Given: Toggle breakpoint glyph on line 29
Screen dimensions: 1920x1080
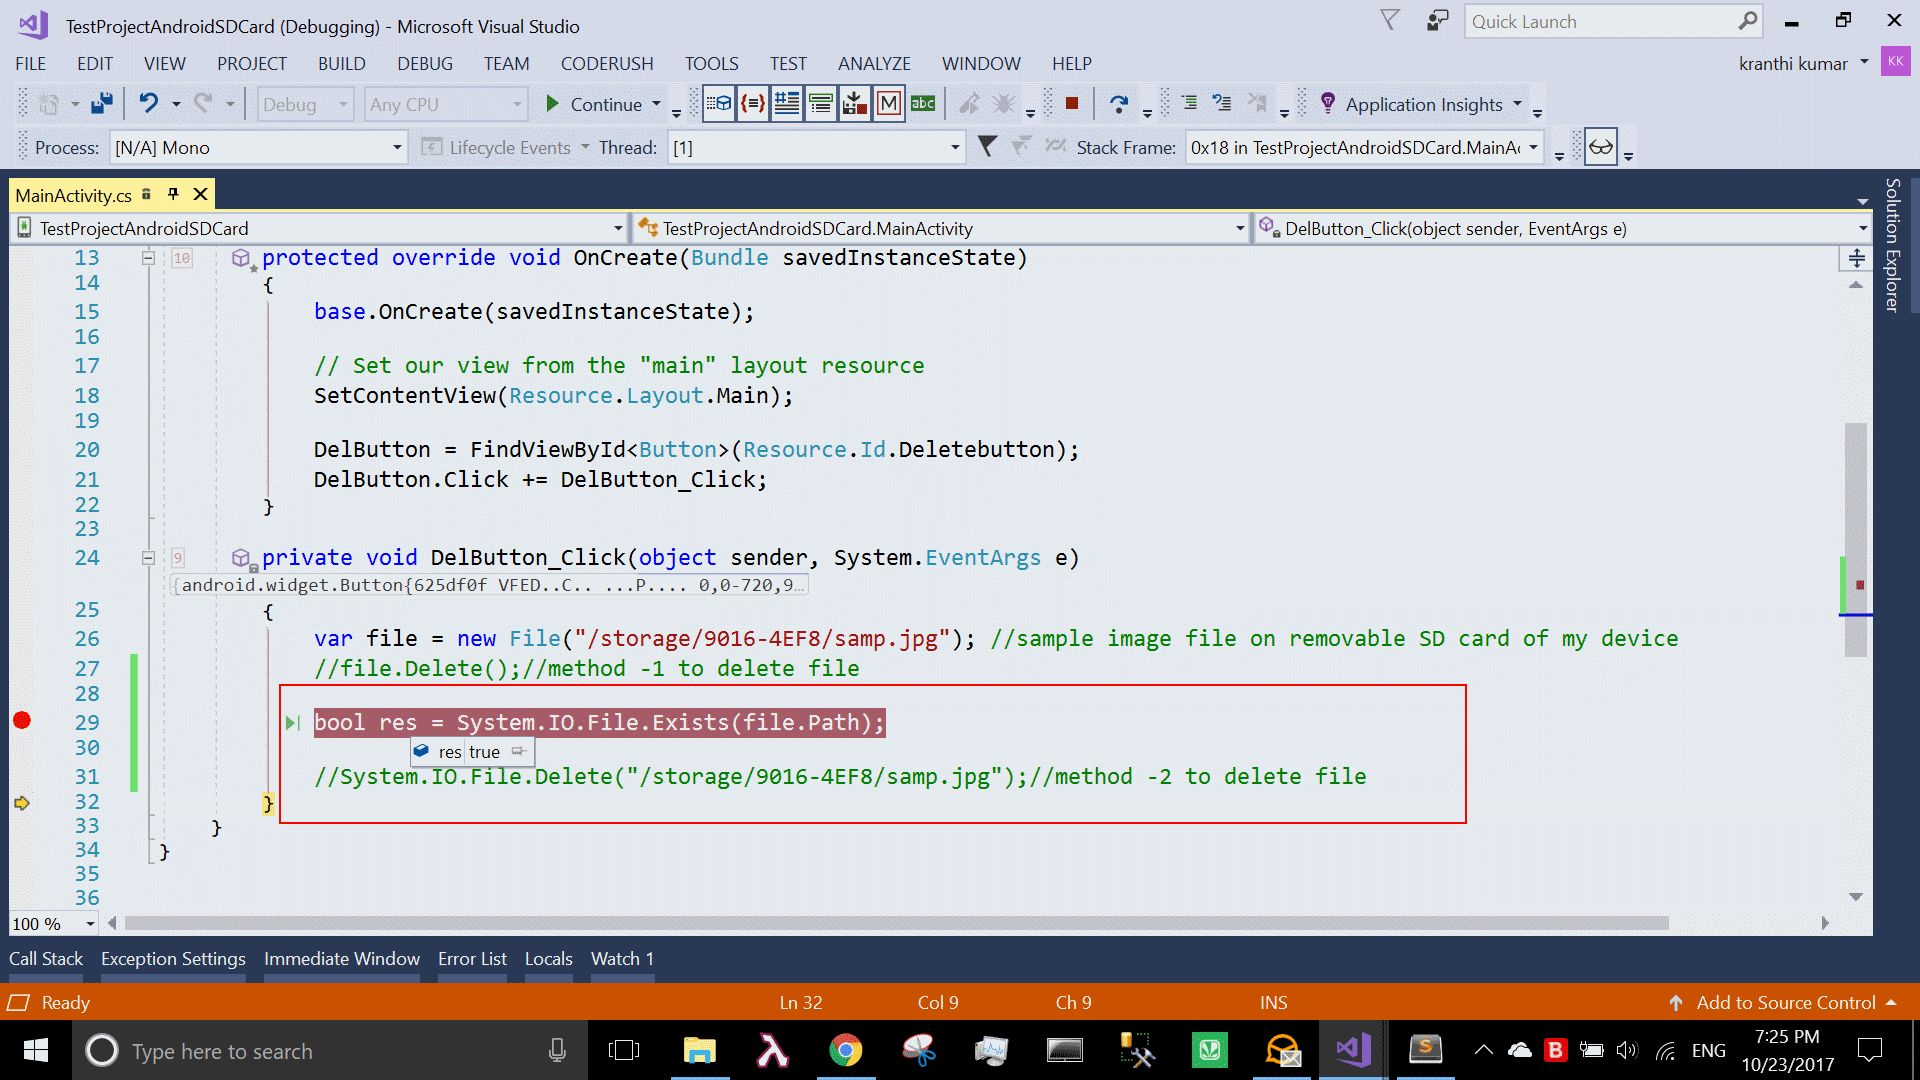Looking at the screenshot, I should click(22, 721).
